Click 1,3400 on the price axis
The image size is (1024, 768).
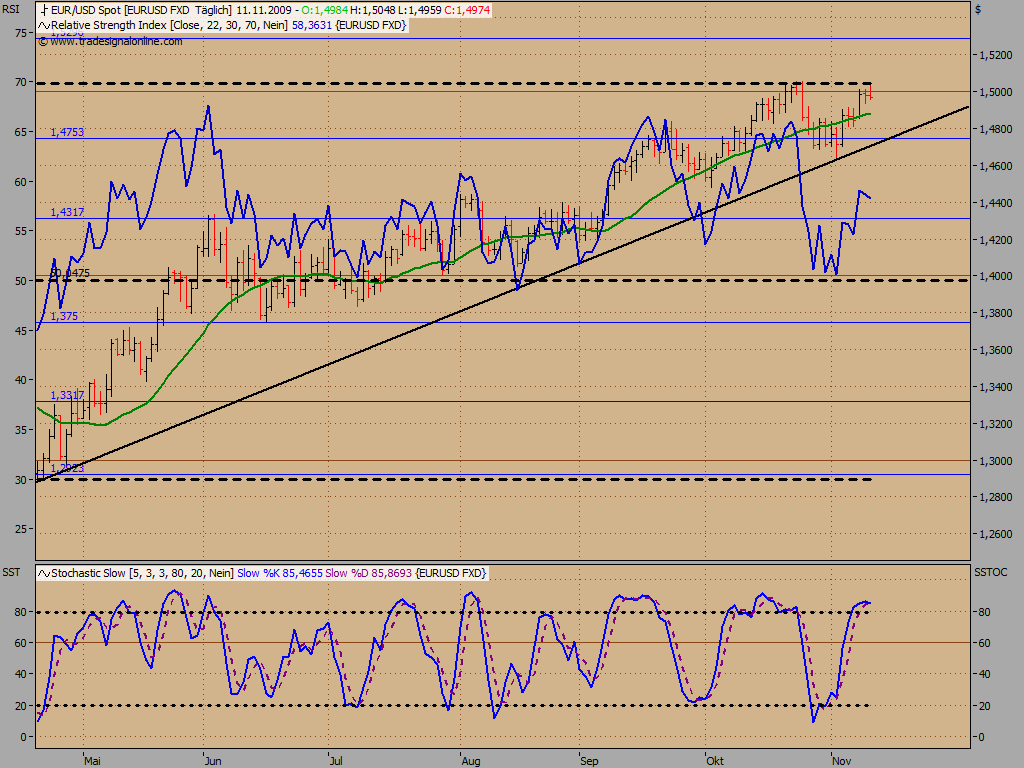pyautogui.click(x=996, y=387)
